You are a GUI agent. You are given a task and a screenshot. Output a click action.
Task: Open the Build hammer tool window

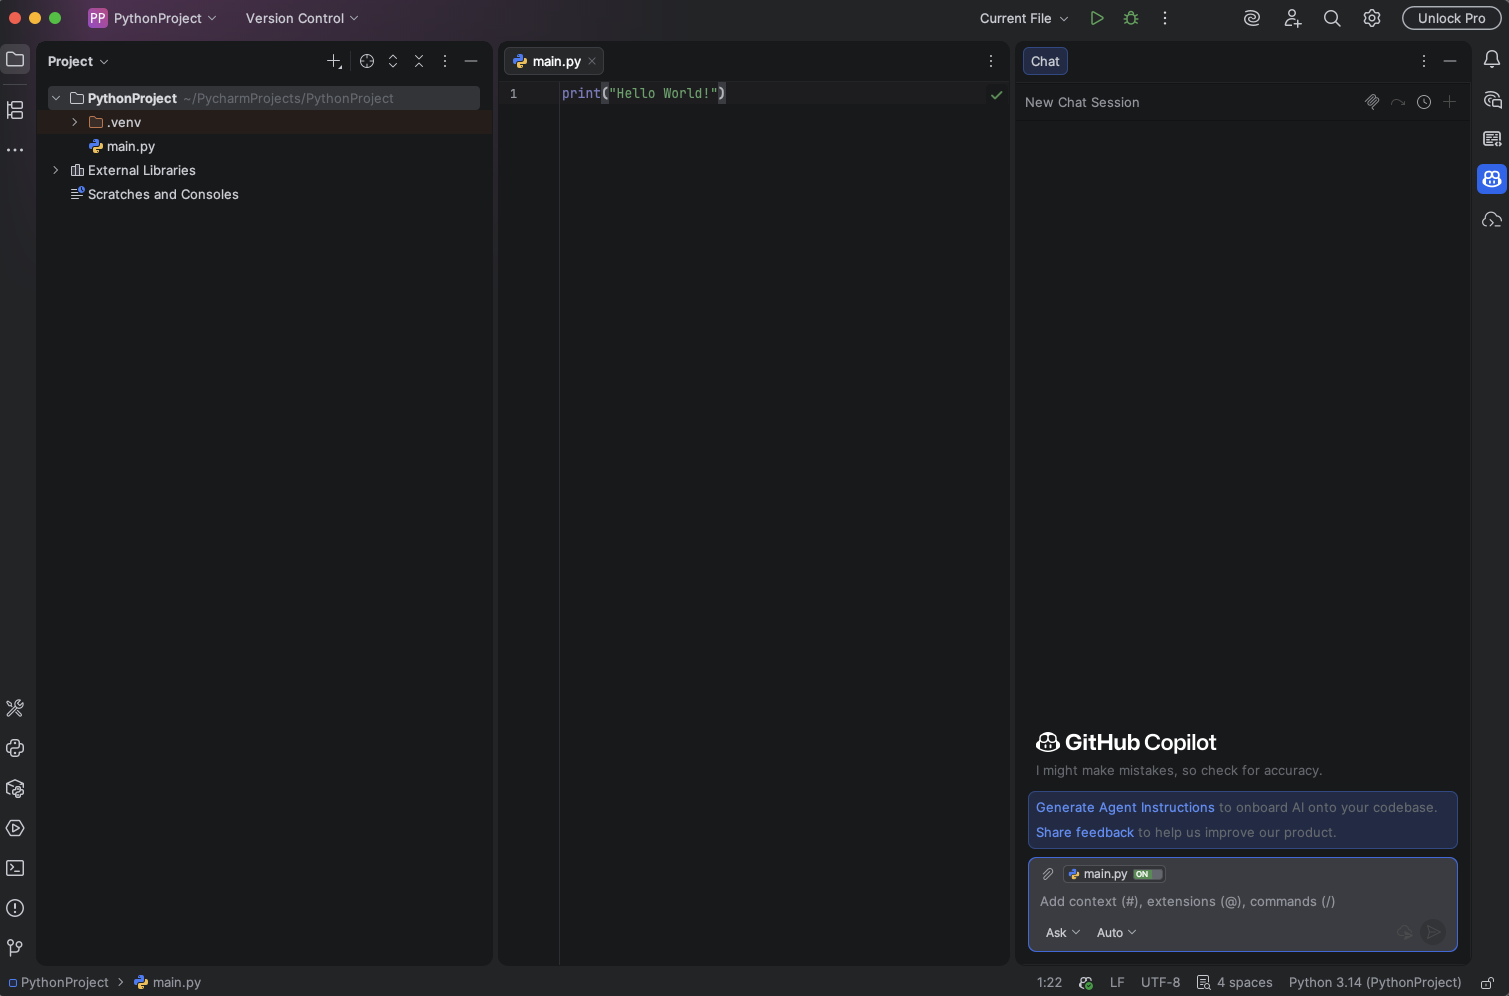[x=15, y=708]
